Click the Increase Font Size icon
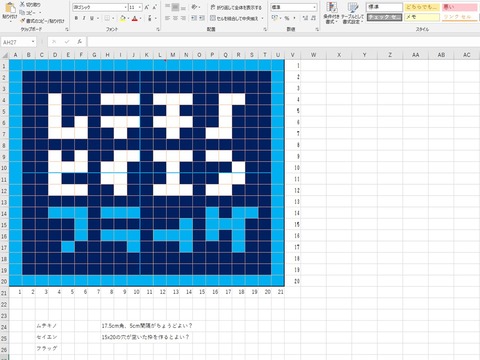This screenshot has height=360, width=480. tap(147, 7)
